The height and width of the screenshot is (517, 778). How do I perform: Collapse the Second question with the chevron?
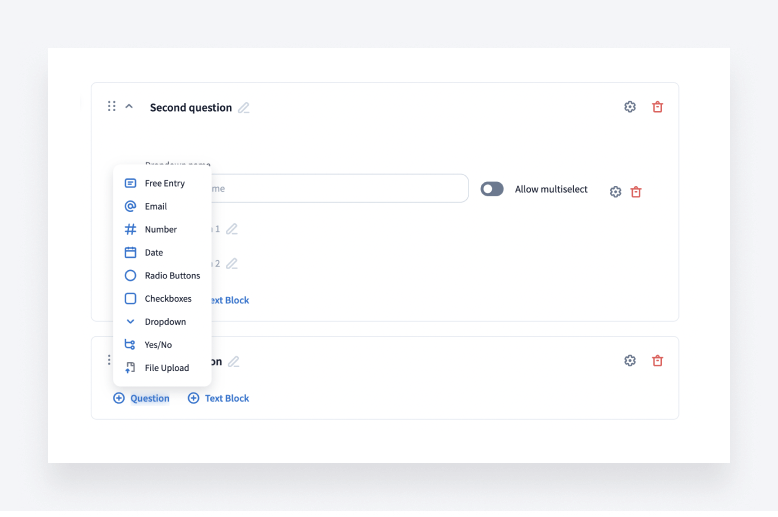pos(129,106)
